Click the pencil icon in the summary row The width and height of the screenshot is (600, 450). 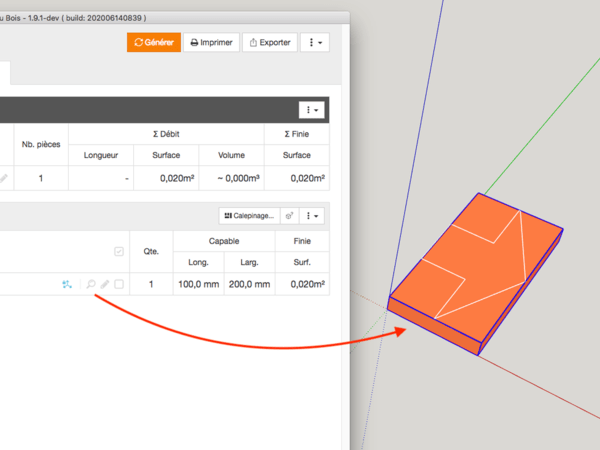4,179
